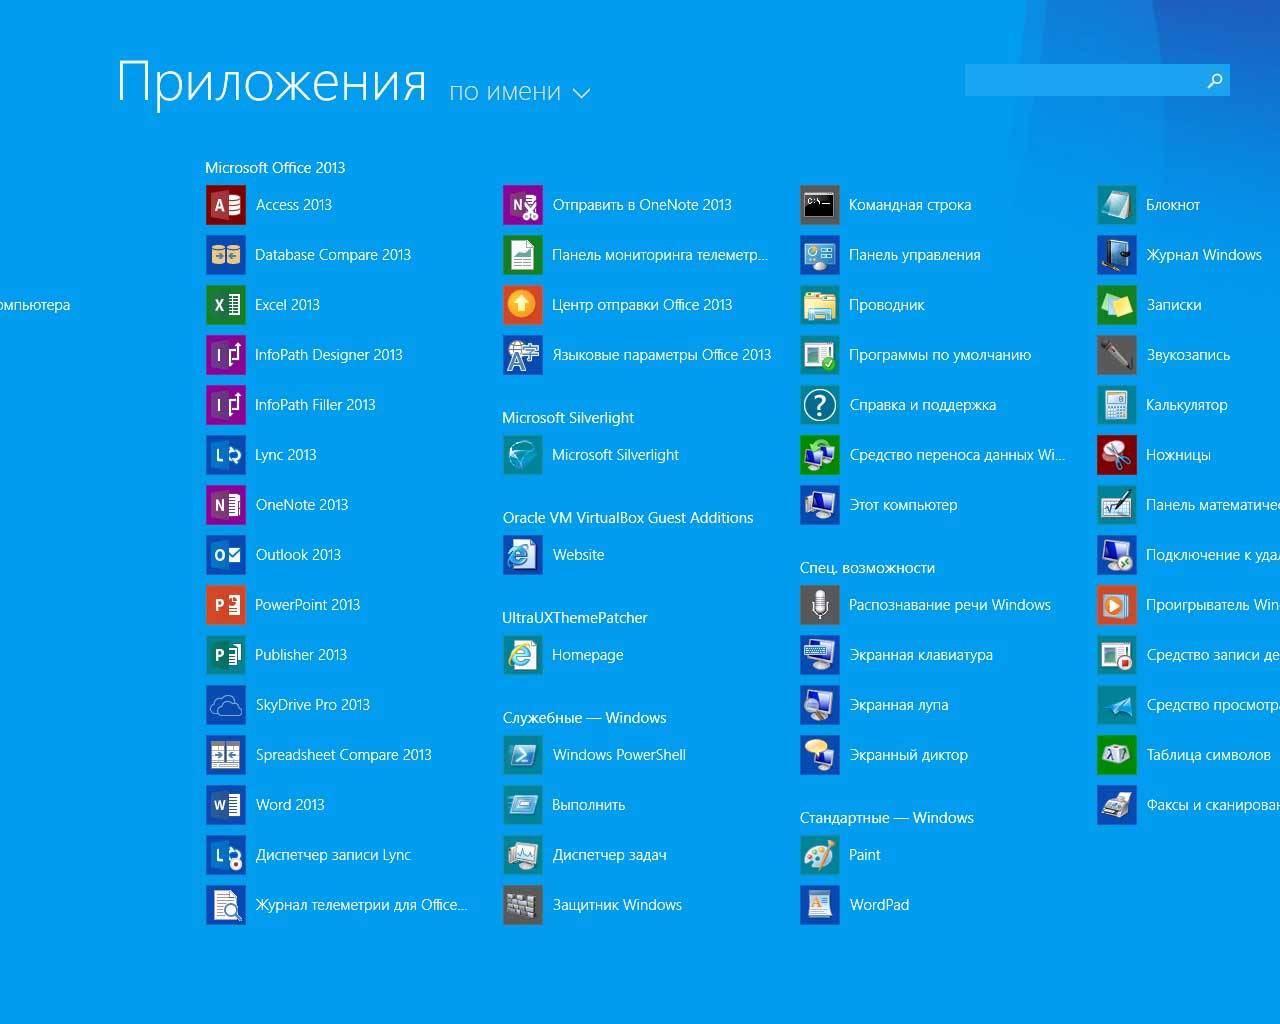This screenshot has width=1280, height=1024.
Task: Launch the Paint app icon
Action: (x=820, y=855)
